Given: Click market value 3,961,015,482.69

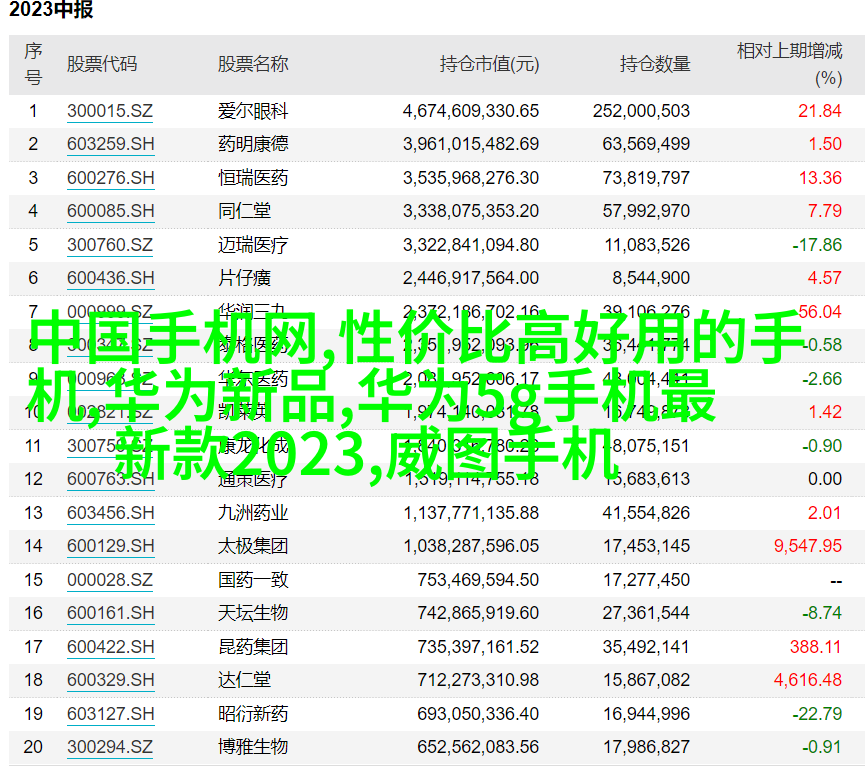Looking at the screenshot, I should coord(471,144).
